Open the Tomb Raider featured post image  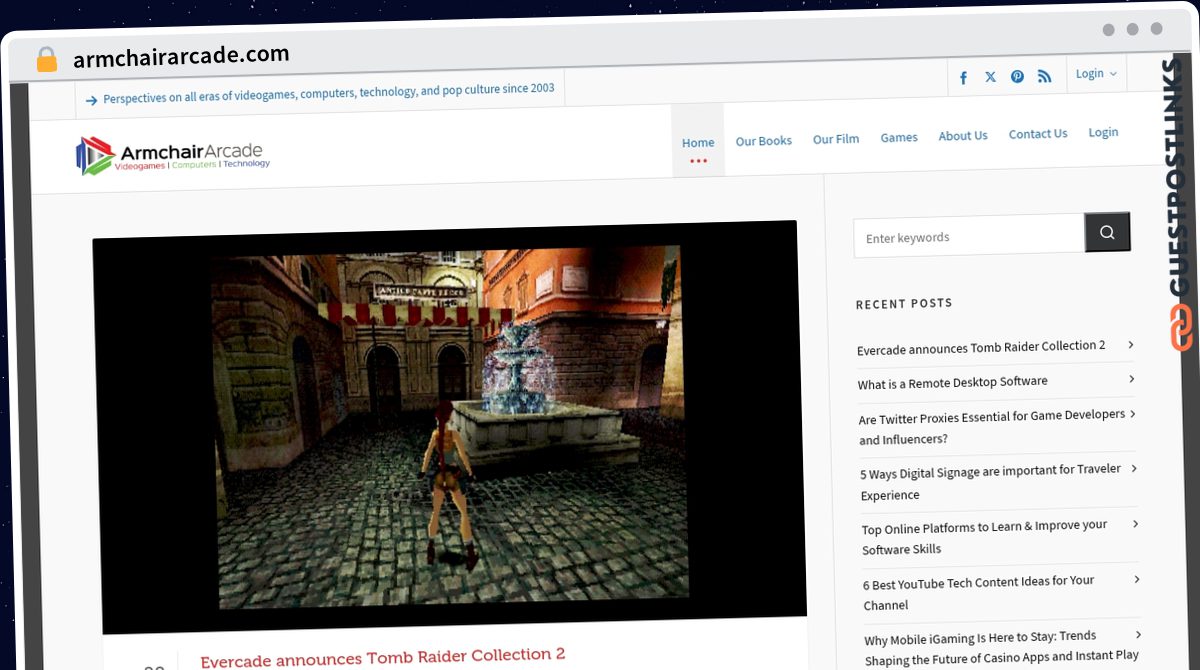tap(450, 428)
